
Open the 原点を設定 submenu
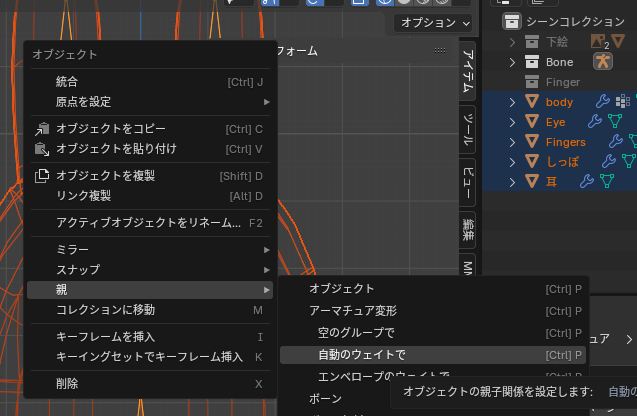click(150, 102)
